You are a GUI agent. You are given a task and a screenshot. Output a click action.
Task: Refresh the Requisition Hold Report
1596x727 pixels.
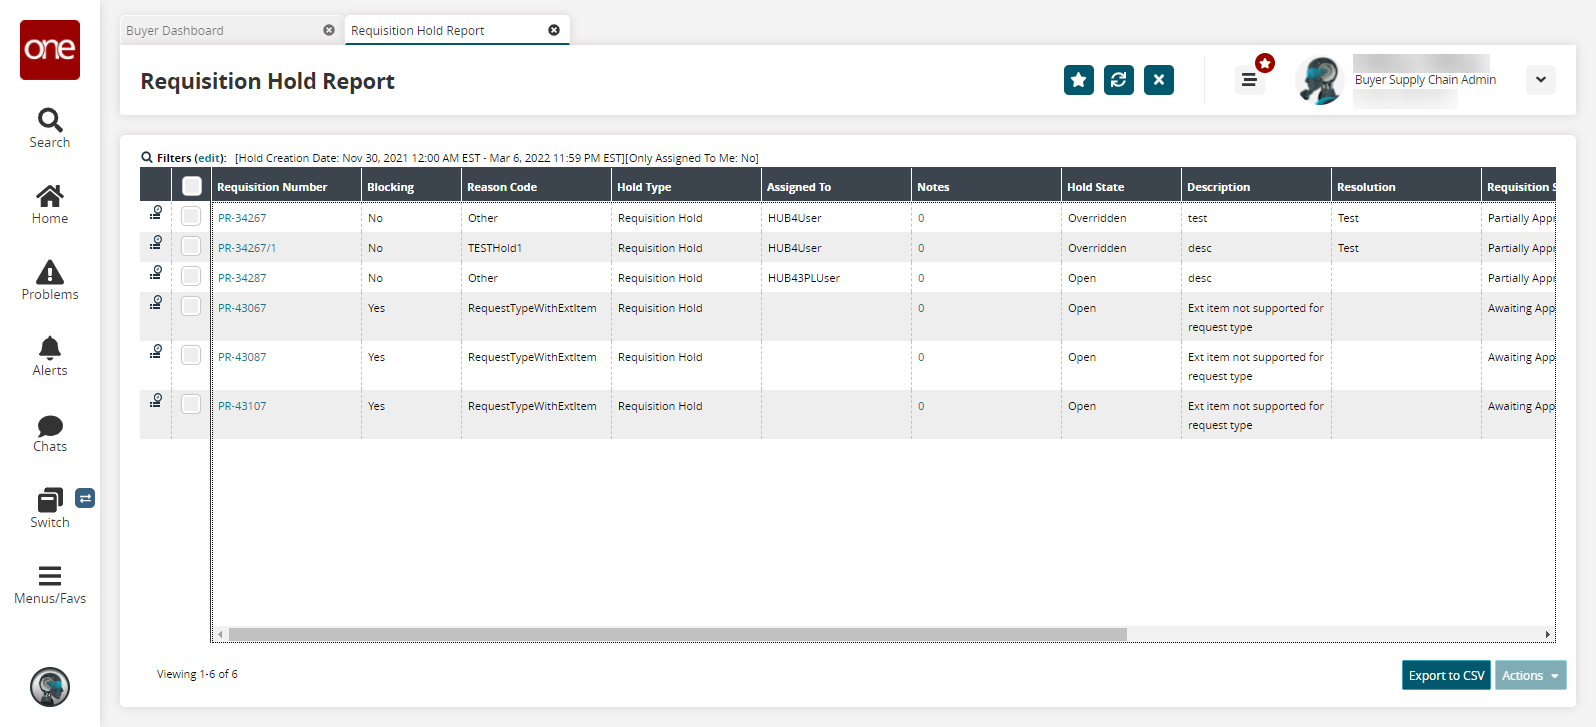click(1118, 80)
